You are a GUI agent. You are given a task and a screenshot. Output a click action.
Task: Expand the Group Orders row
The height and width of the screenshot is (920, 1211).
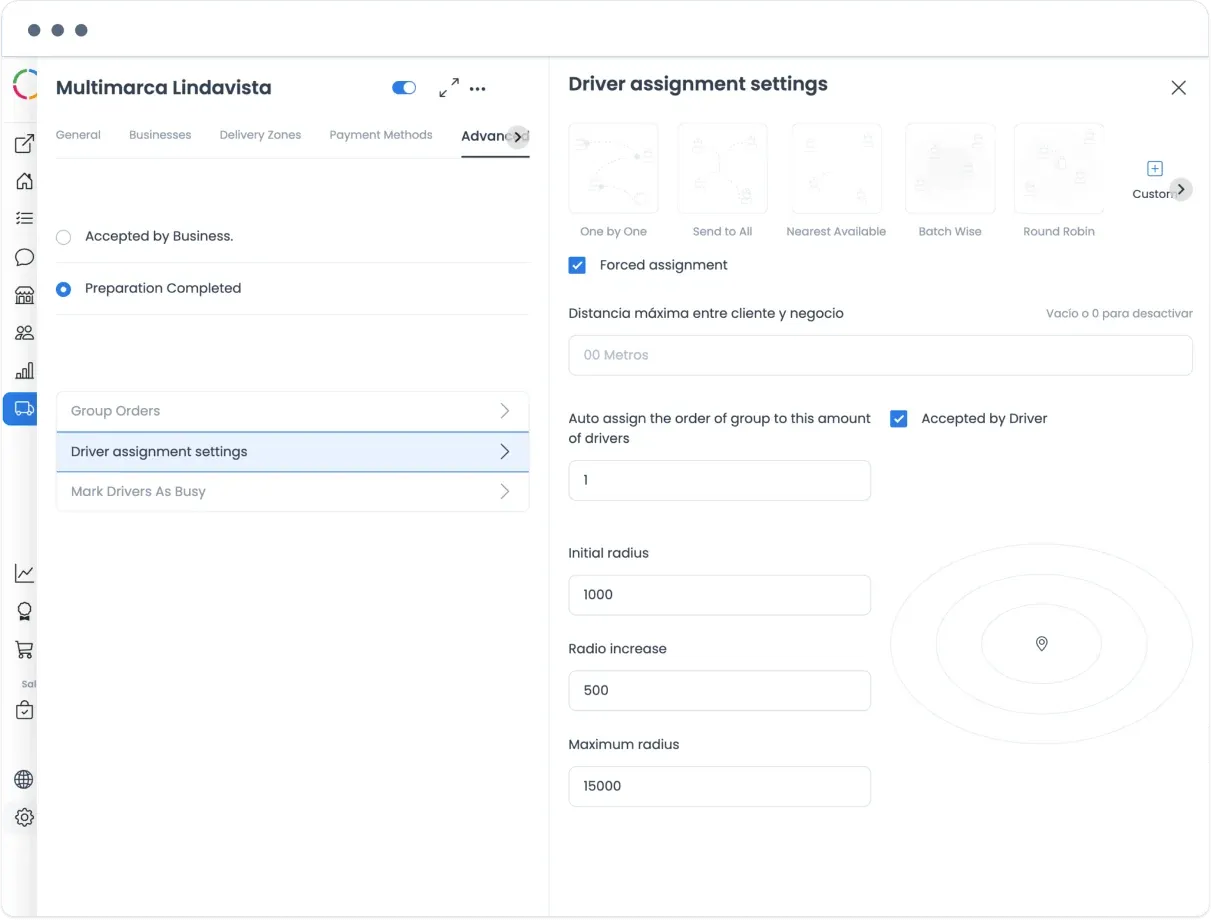[x=292, y=411]
